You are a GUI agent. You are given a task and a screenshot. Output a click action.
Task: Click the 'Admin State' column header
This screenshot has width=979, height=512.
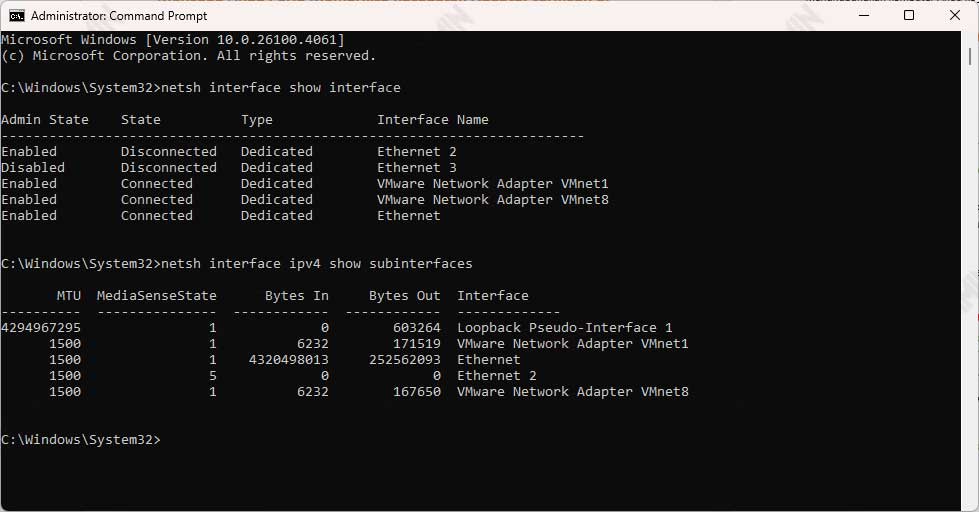tap(45, 119)
